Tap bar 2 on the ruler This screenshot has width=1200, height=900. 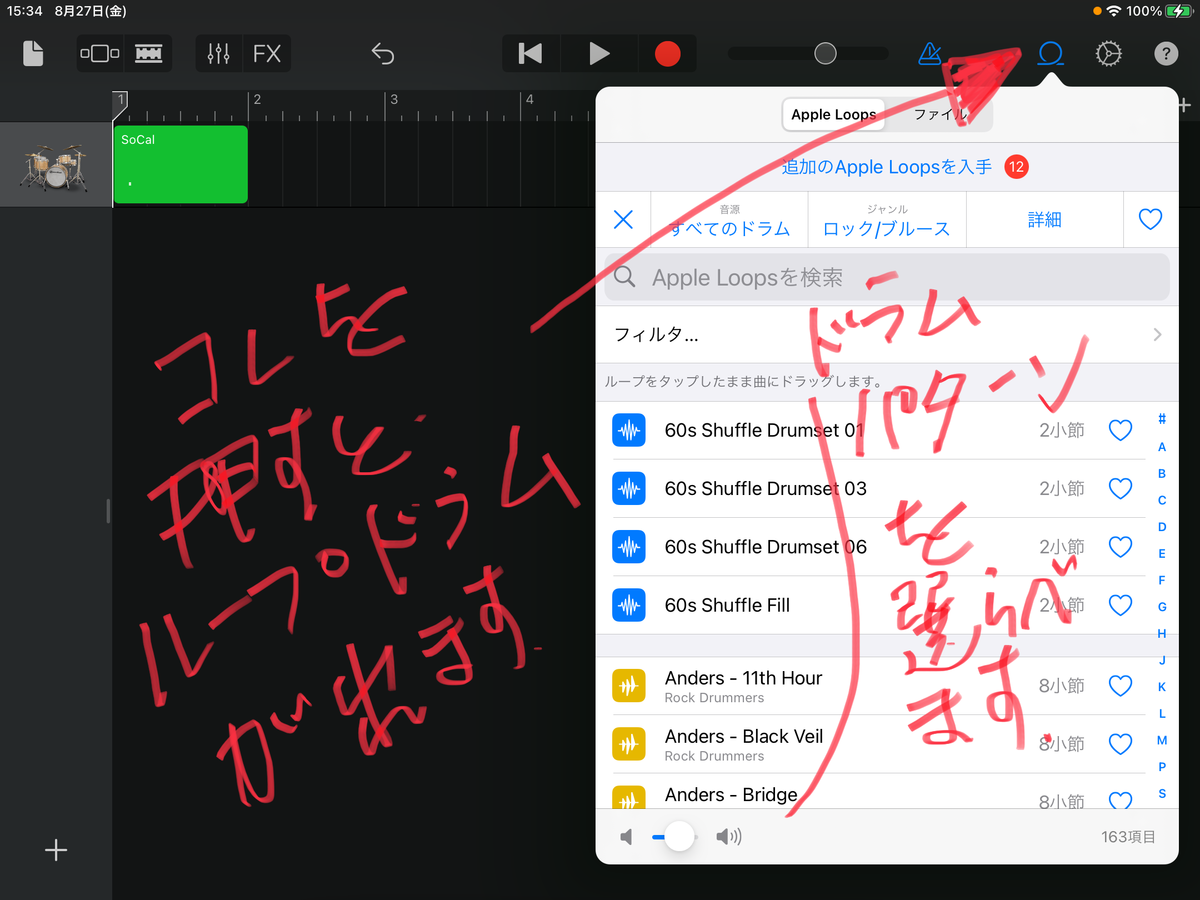[x=257, y=99]
